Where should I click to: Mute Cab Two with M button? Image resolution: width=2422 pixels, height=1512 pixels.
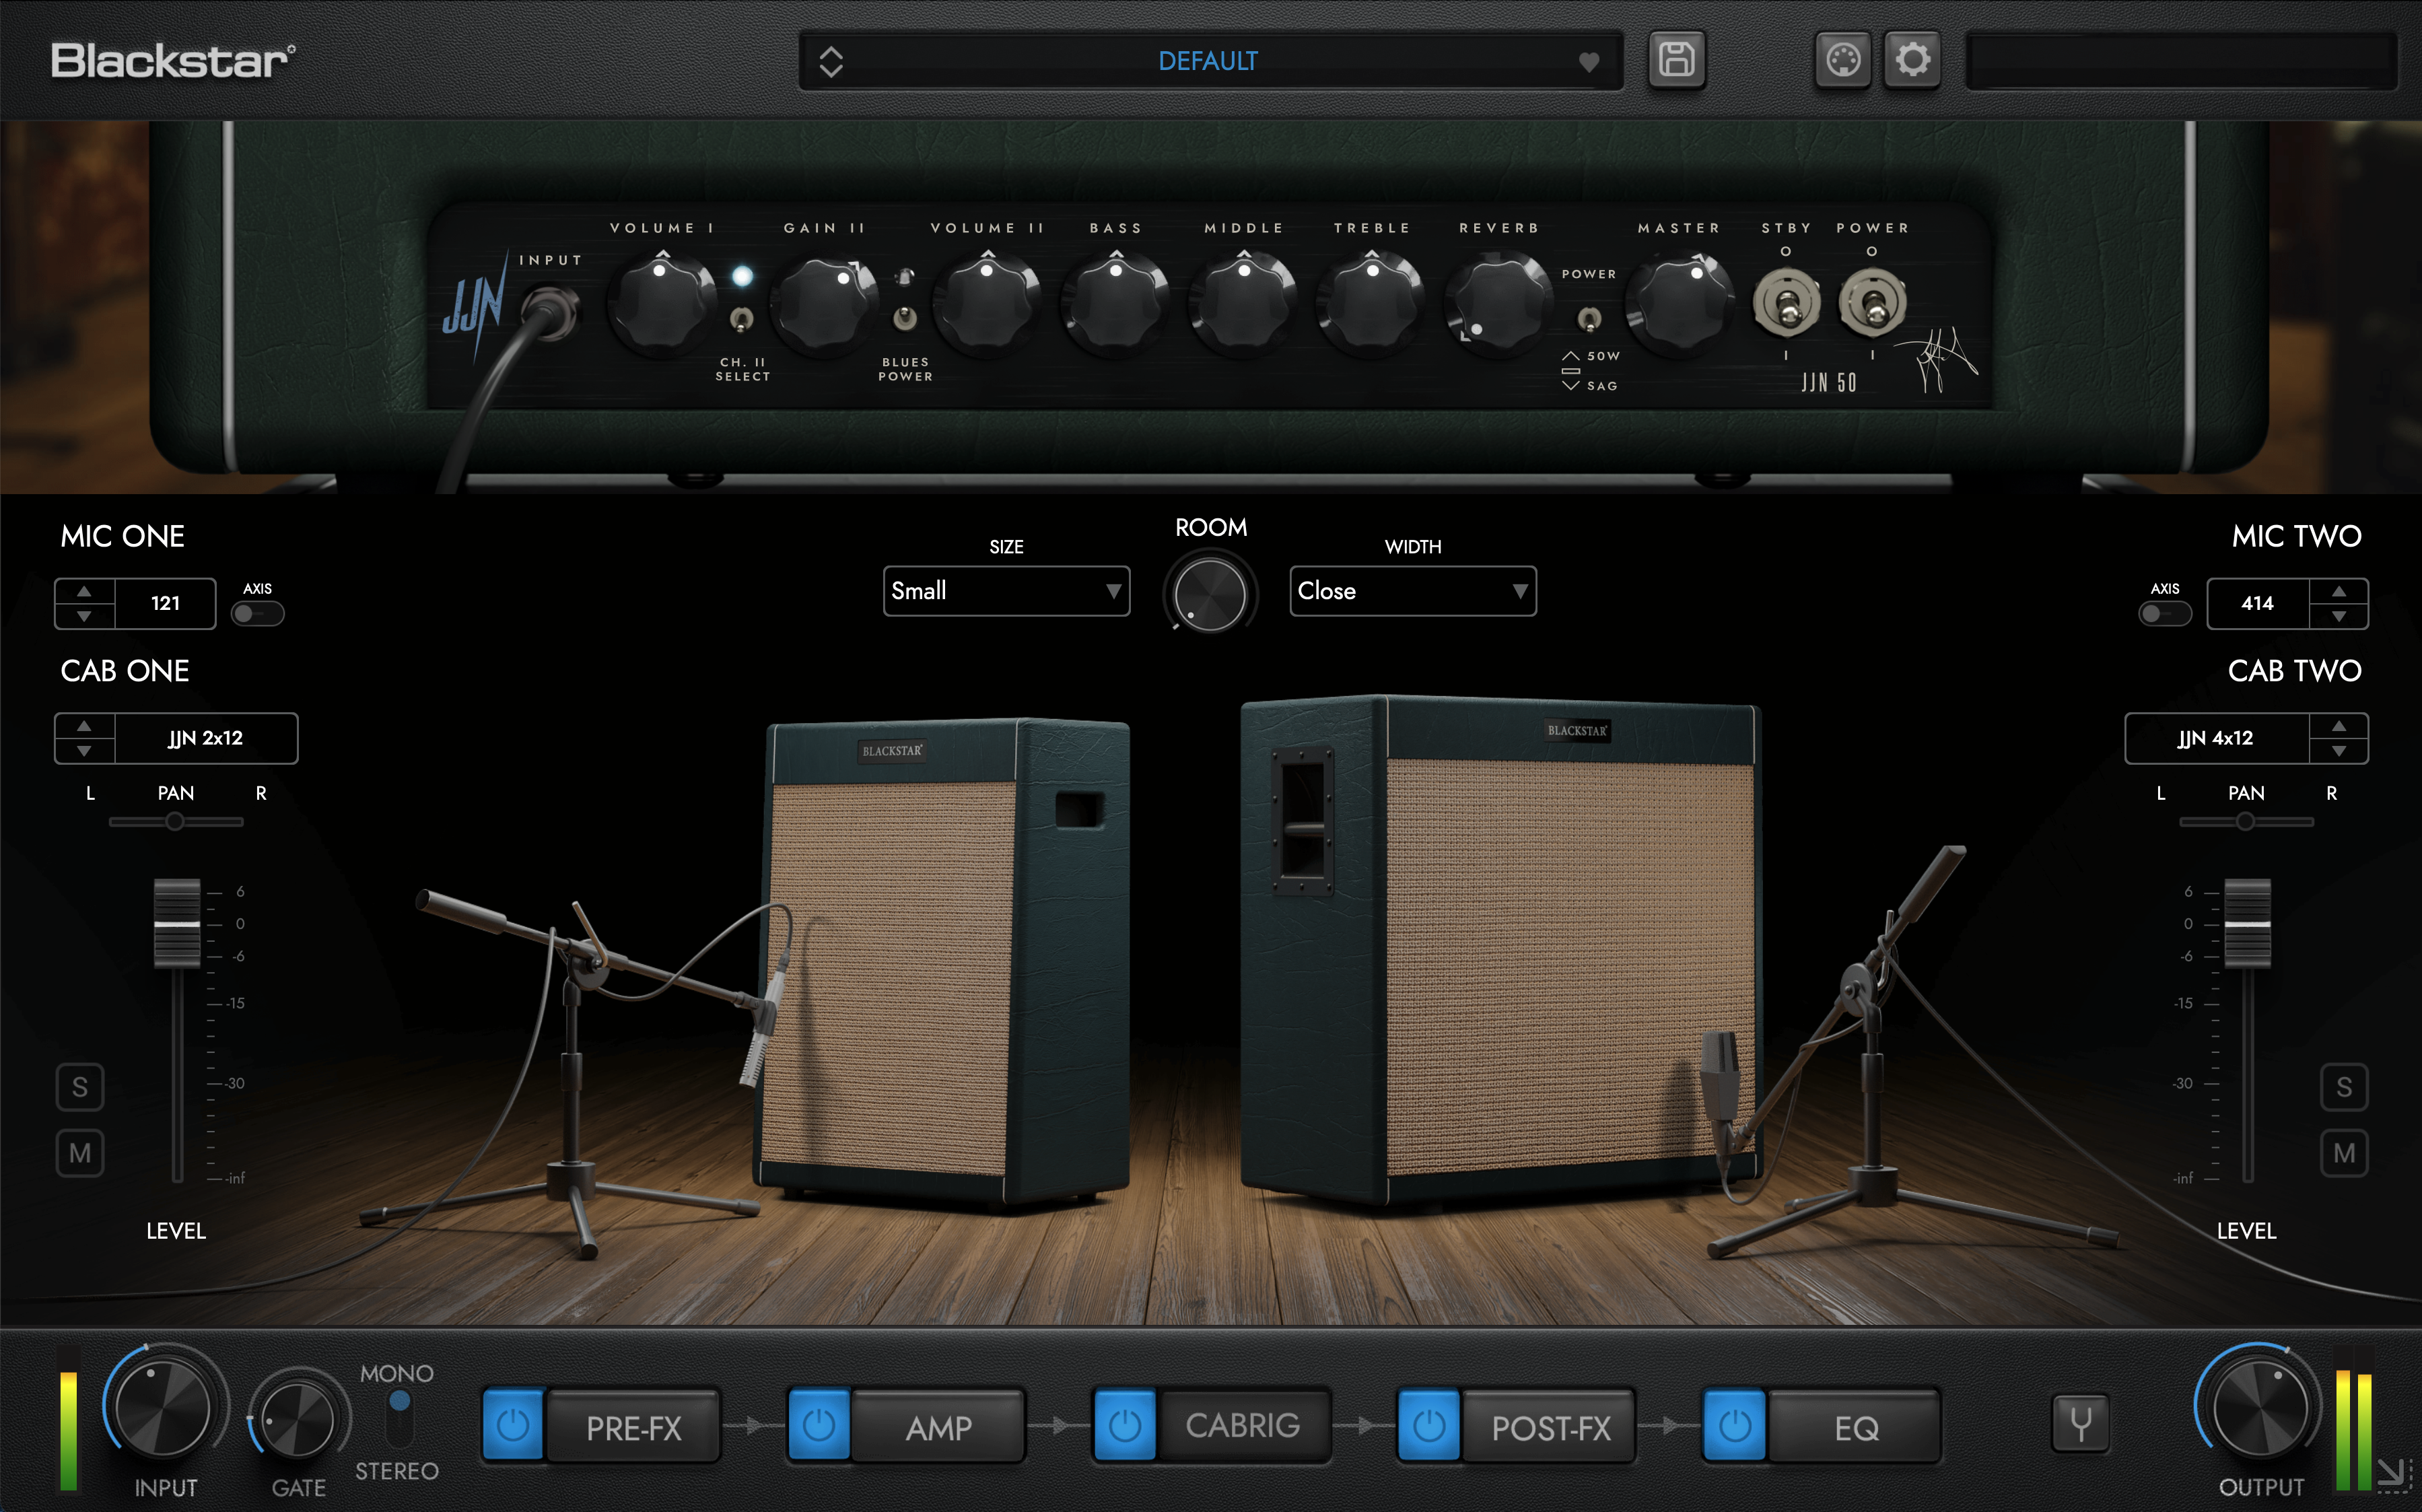[2343, 1153]
